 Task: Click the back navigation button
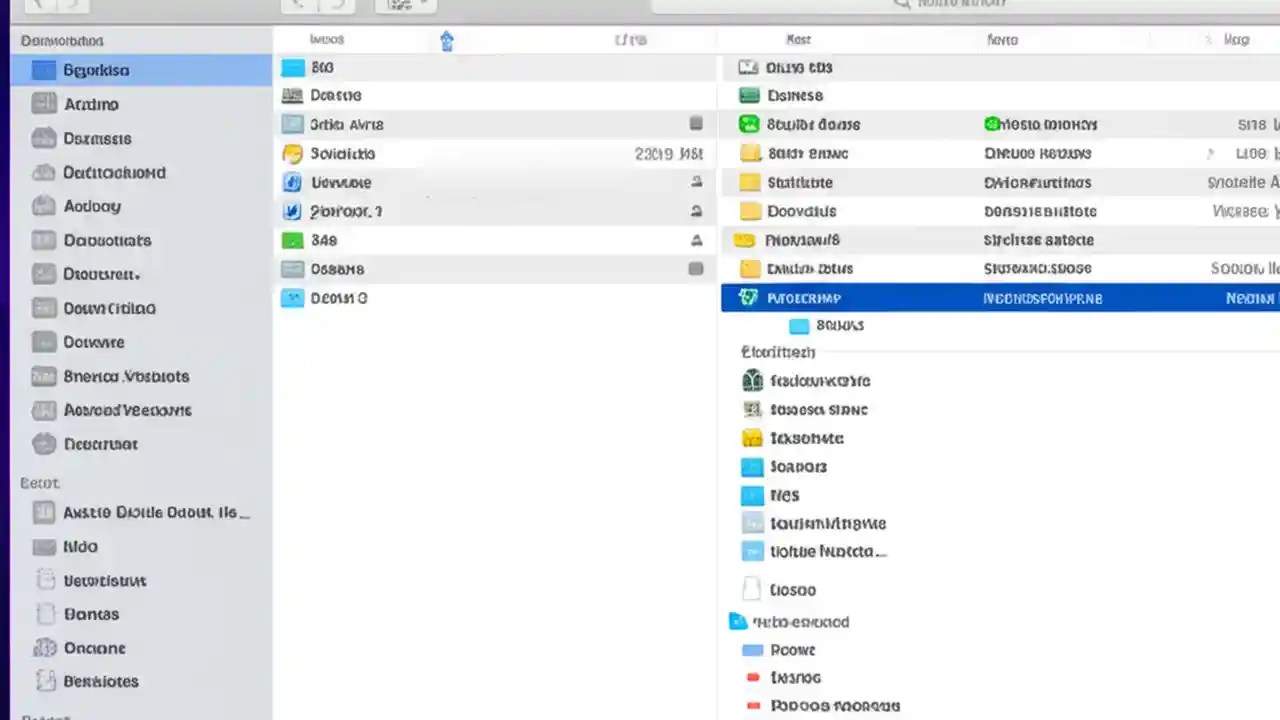tap(296, 5)
